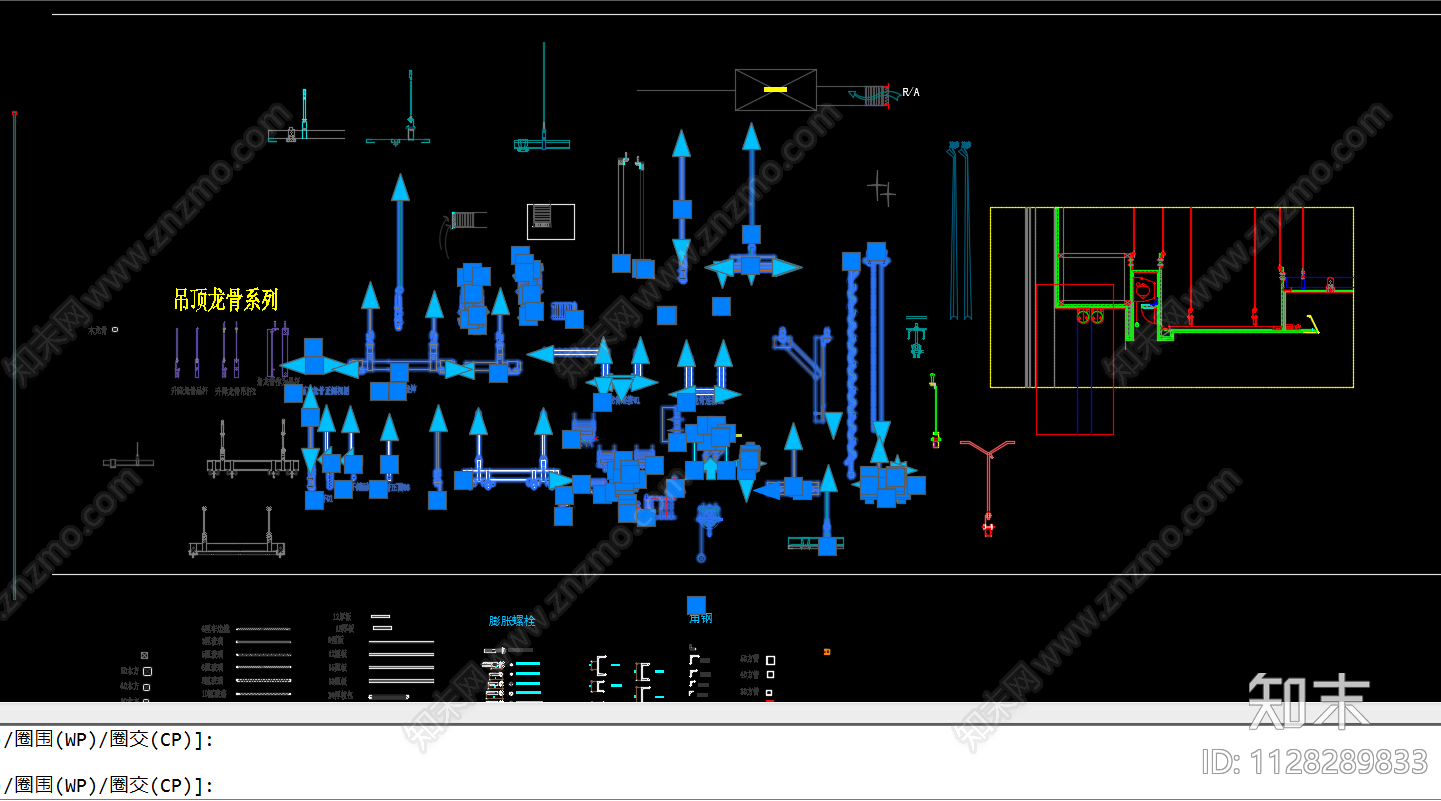Click the blue grip above 角钢 label

[696, 605]
